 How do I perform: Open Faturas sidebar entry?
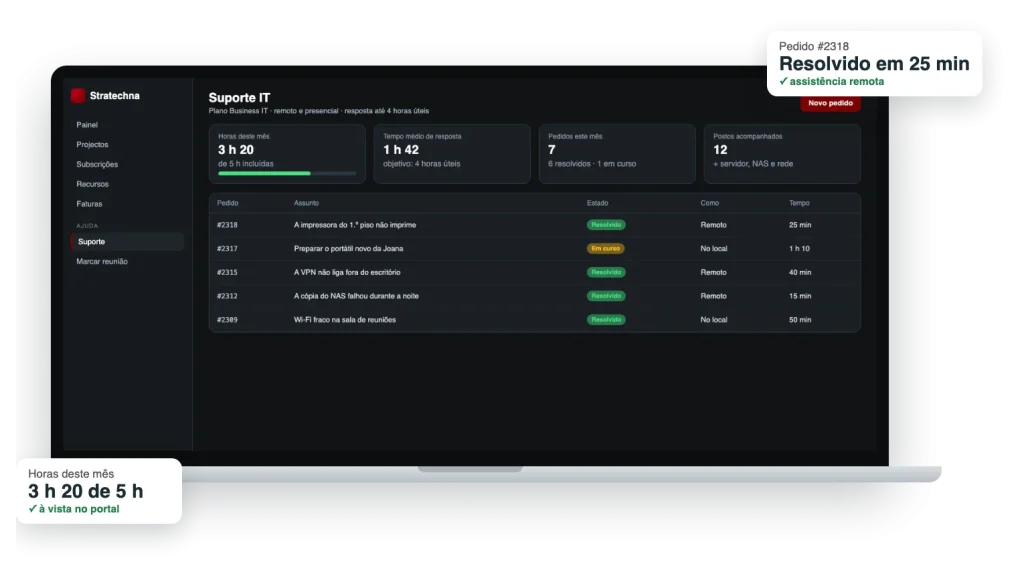point(89,204)
